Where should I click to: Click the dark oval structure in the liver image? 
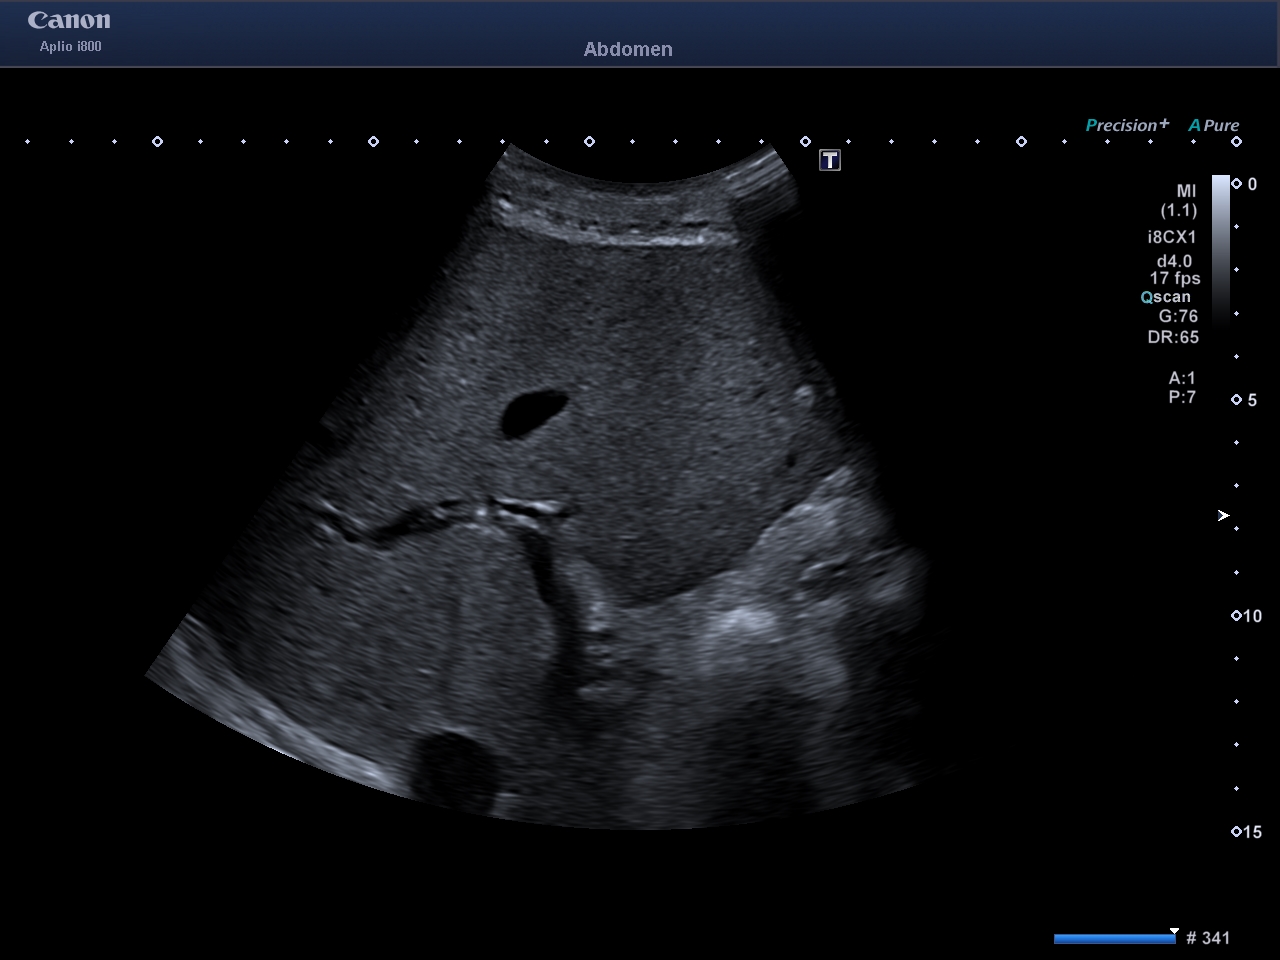[533, 413]
